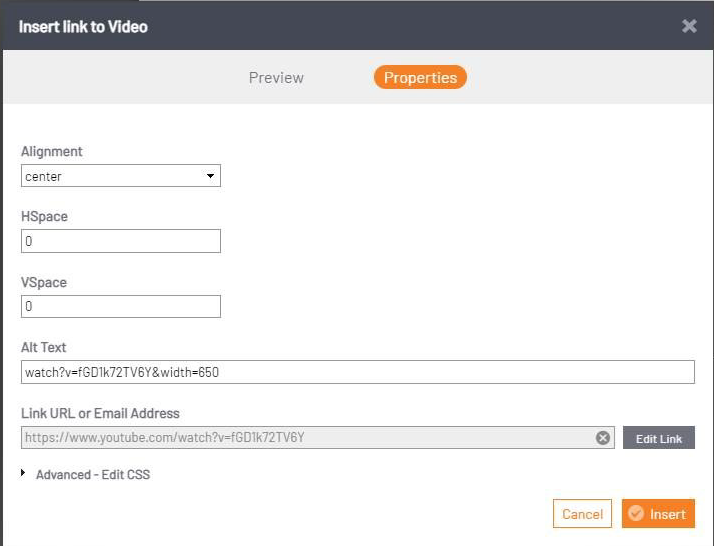
Task: Click the Insert link to Video title
Action: (83, 27)
